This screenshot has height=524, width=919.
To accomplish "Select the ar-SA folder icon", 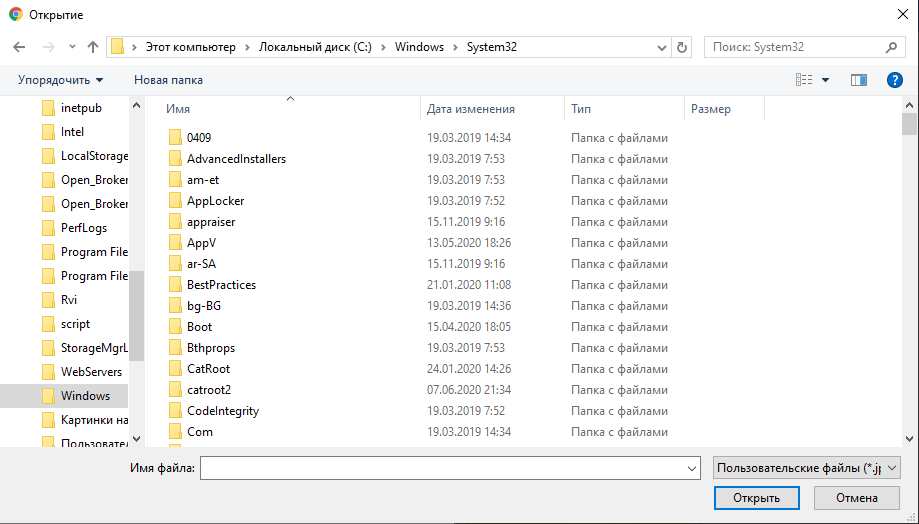I will click(x=175, y=264).
